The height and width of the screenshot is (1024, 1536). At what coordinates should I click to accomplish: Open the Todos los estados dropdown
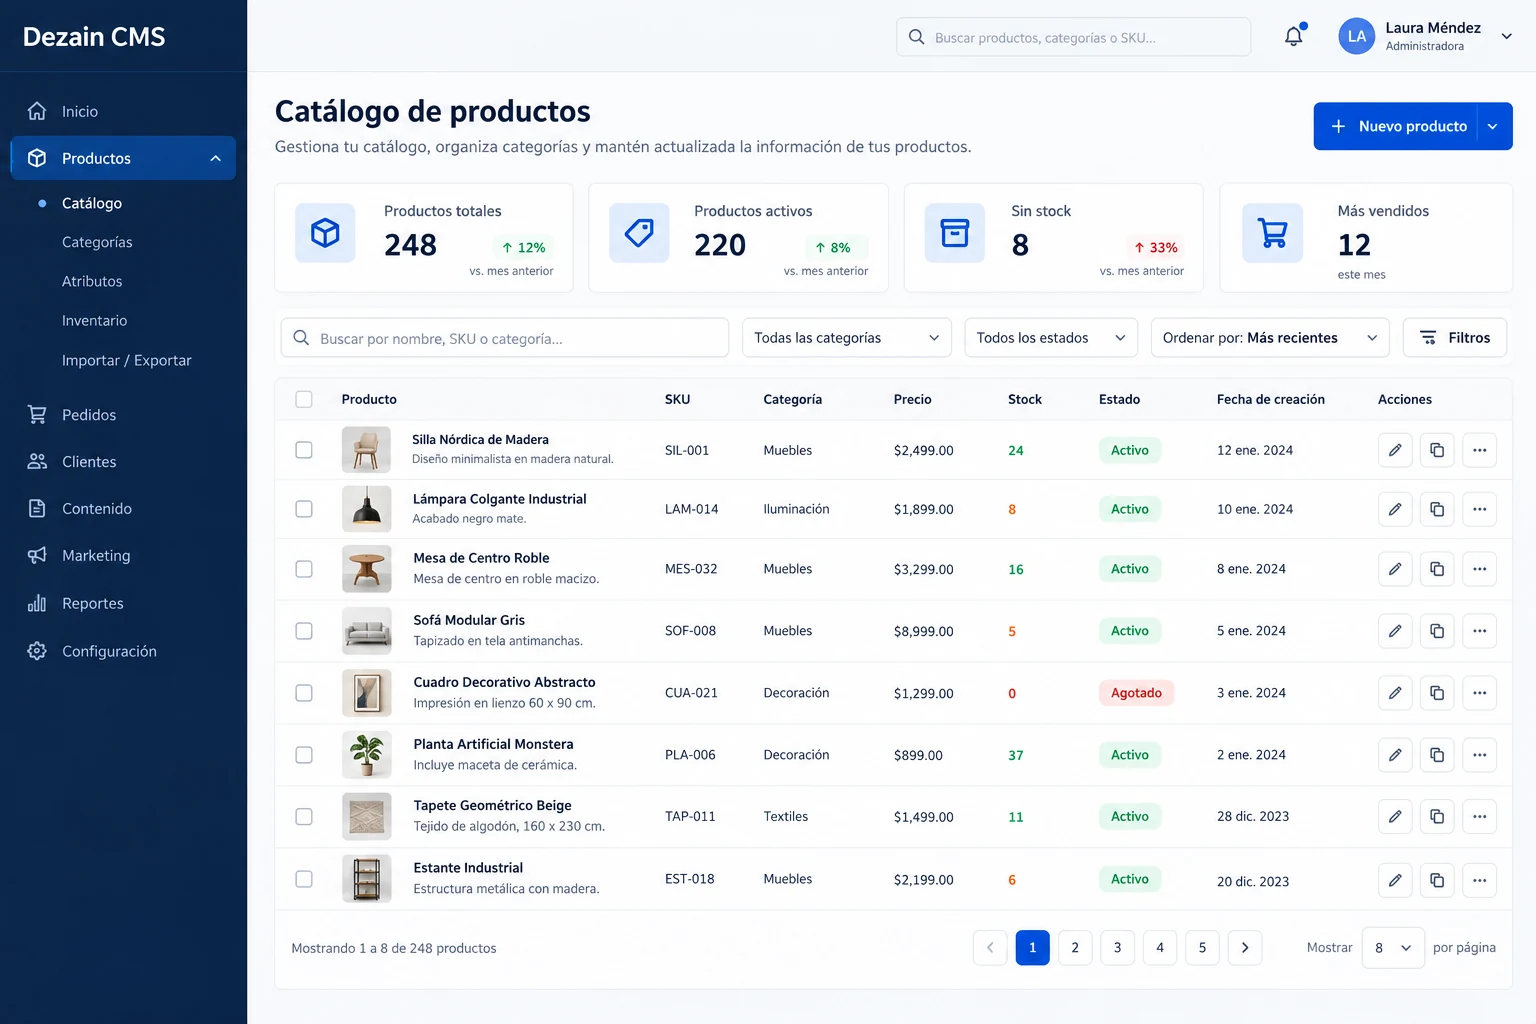(x=1051, y=338)
